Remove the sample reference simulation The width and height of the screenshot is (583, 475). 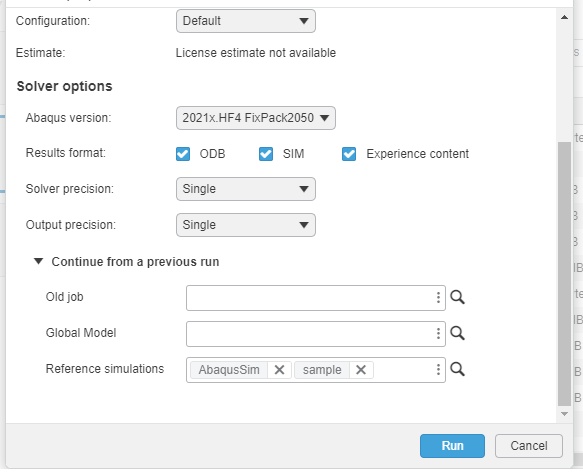pyautogui.click(x=361, y=370)
